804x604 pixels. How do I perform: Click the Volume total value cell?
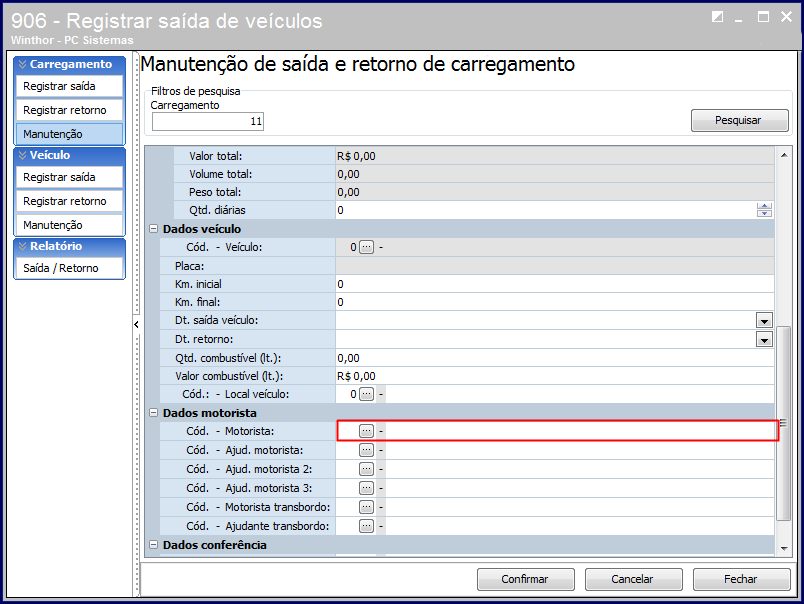554,174
